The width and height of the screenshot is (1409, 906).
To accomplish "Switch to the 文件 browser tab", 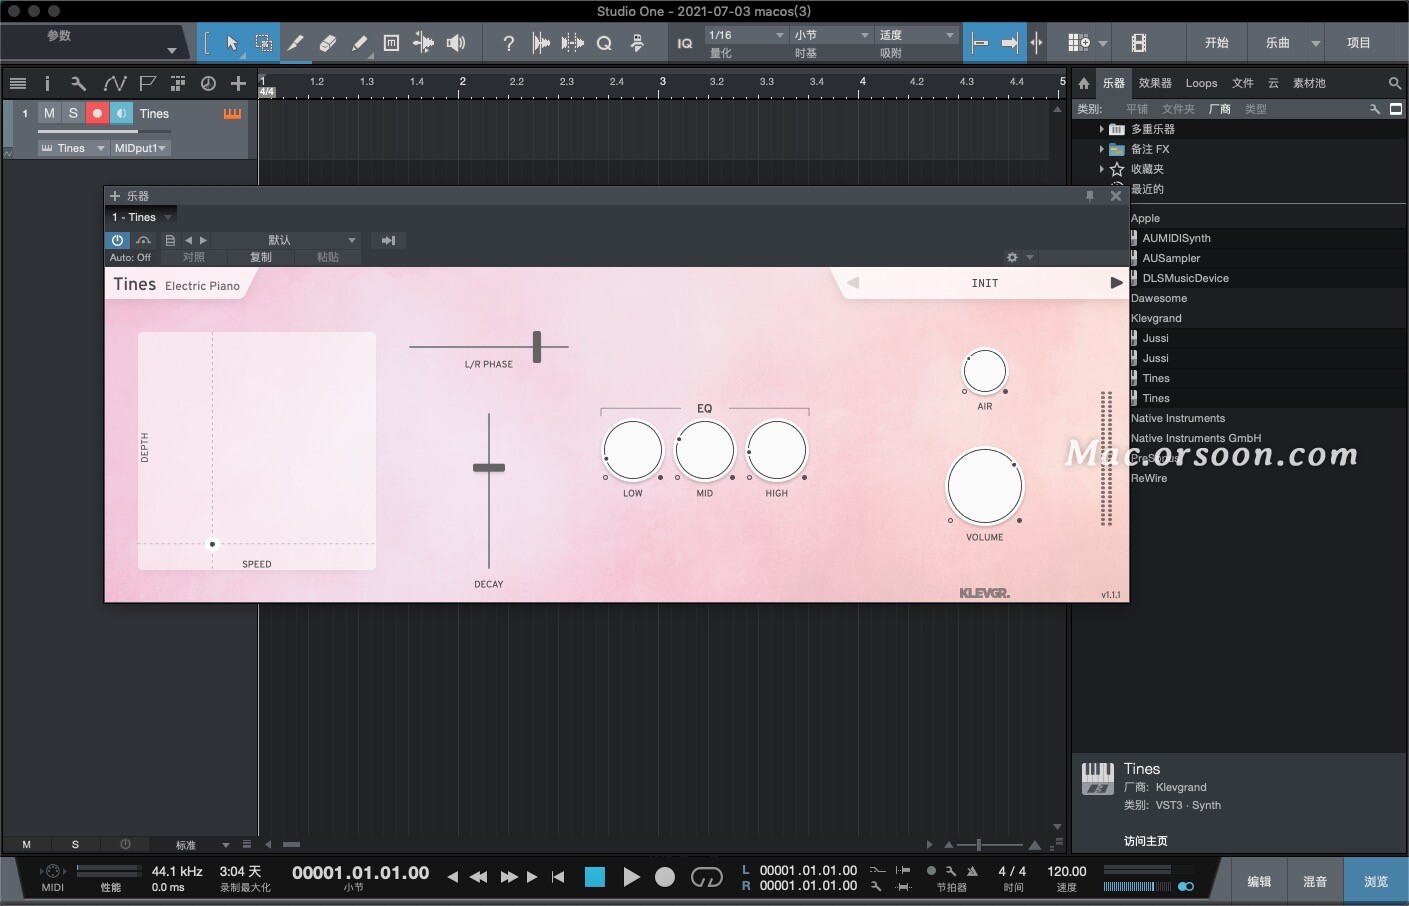I will coord(1243,83).
